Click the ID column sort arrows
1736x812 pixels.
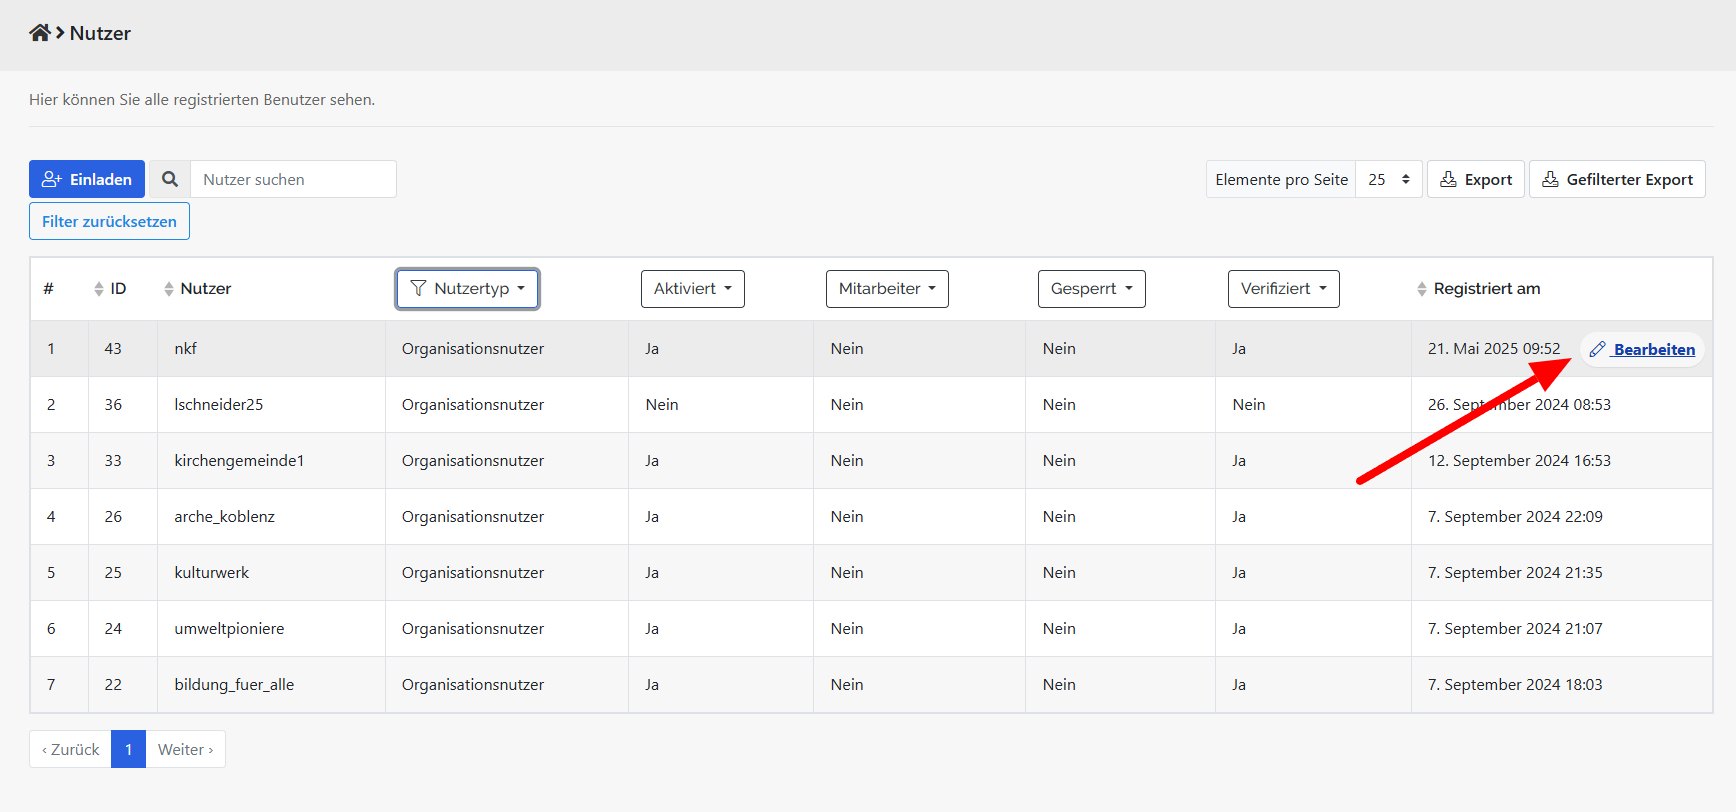coord(99,289)
